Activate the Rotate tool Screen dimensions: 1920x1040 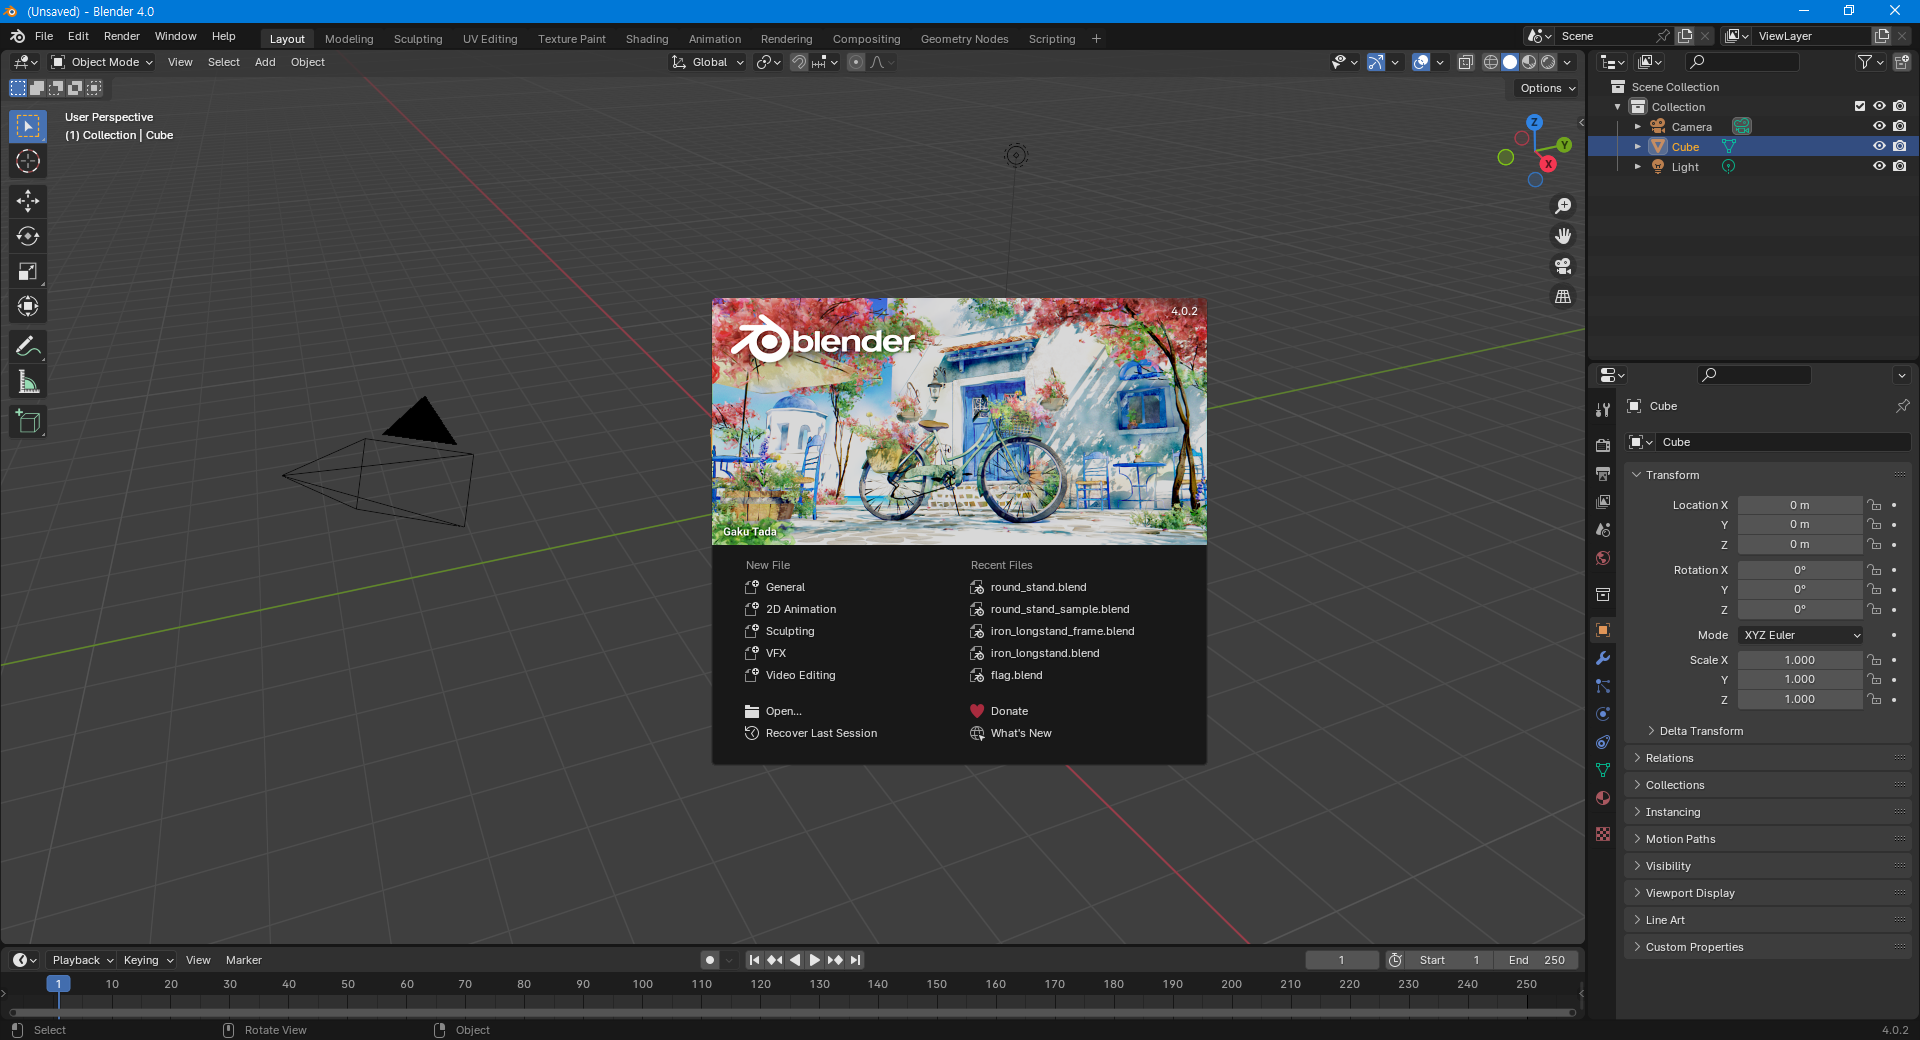click(x=28, y=236)
